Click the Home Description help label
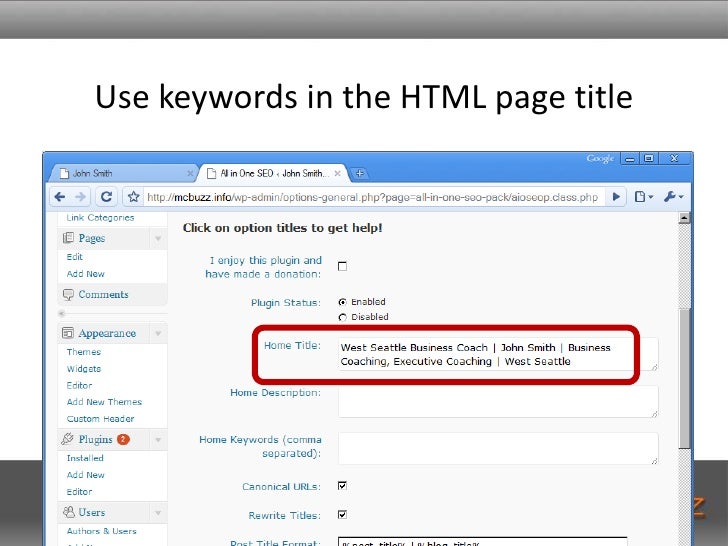Screen dimensions: 728x546 [275, 393]
